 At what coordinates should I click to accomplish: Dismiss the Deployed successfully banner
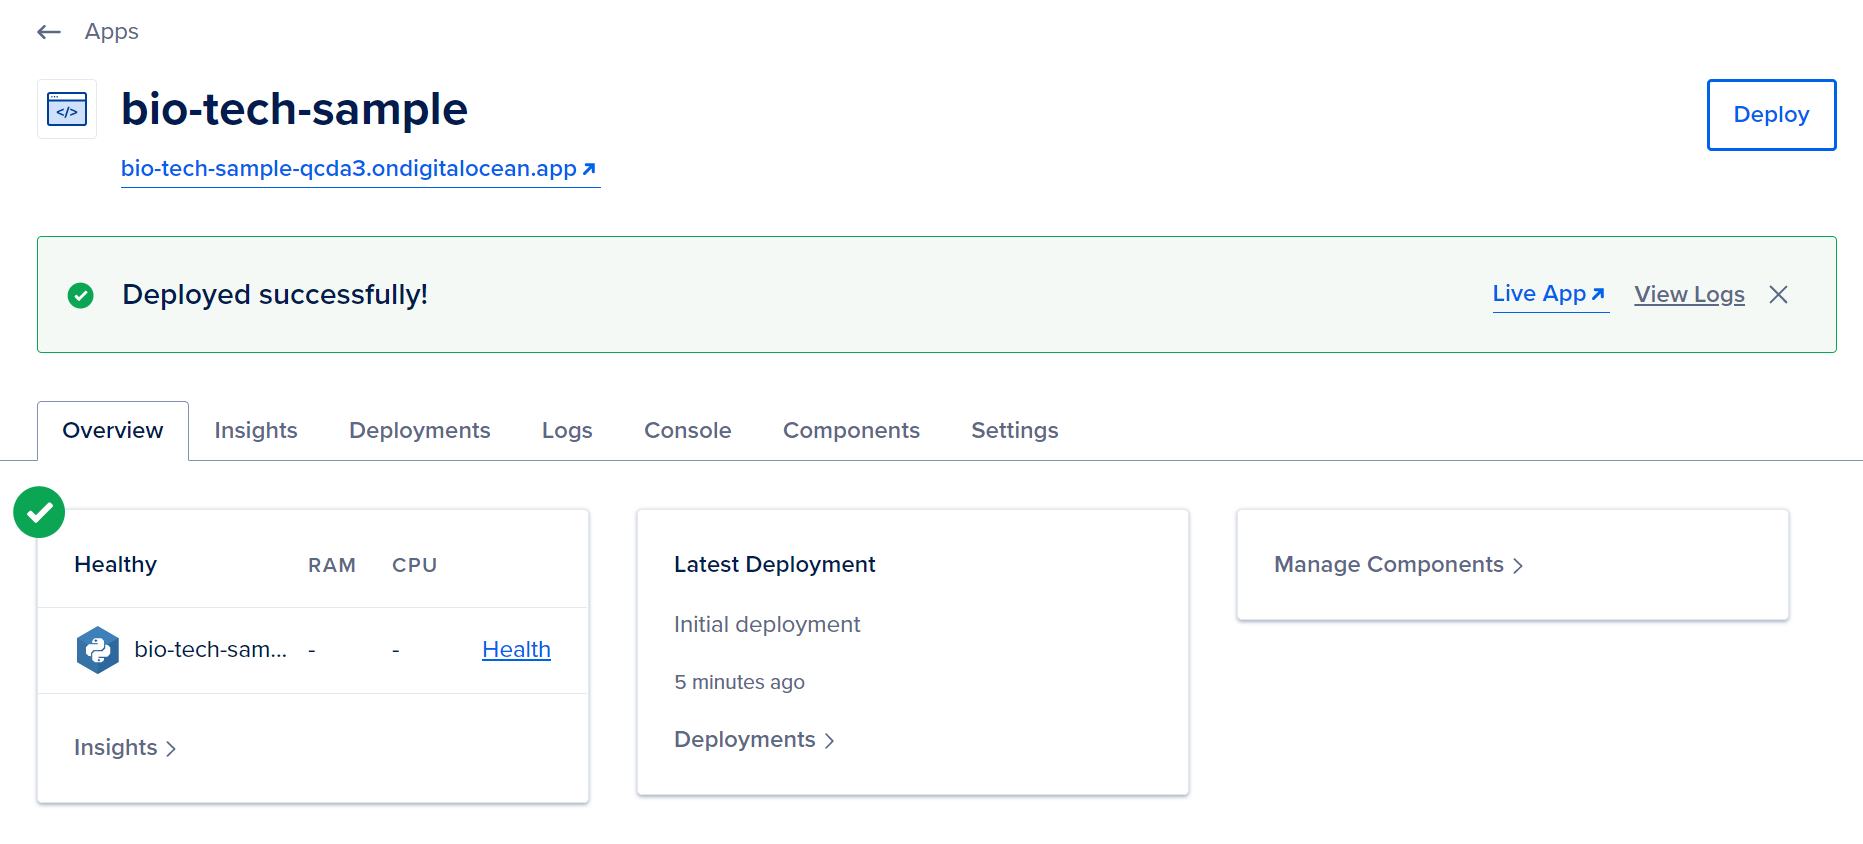1778,294
